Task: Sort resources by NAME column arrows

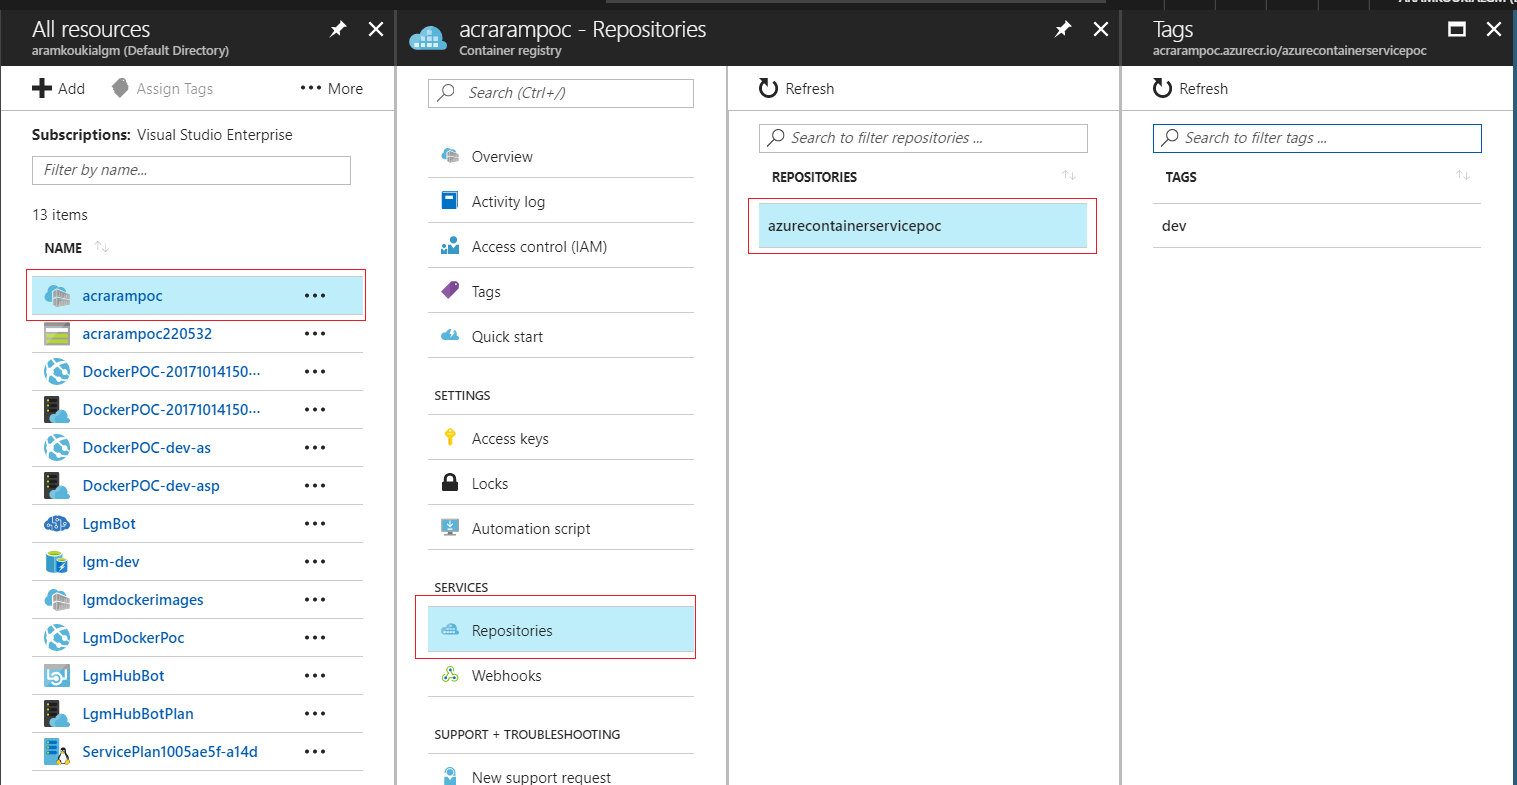Action: click(x=101, y=247)
